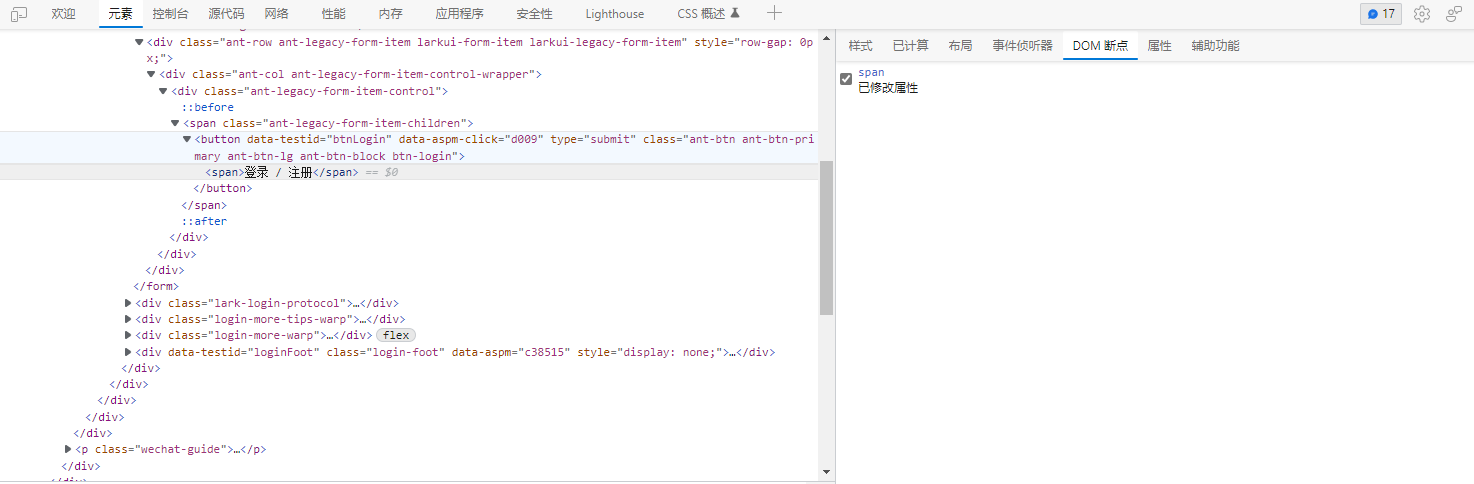The height and width of the screenshot is (484, 1474).
Task: Collapse the ant-row ant-legacy-form-item div
Action: click(139, 42)
